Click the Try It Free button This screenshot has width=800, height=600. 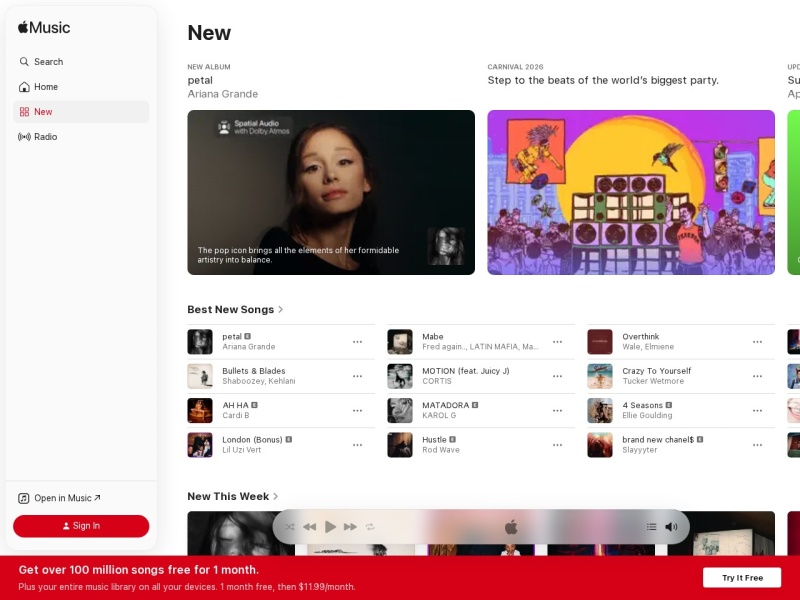point(742,578)
